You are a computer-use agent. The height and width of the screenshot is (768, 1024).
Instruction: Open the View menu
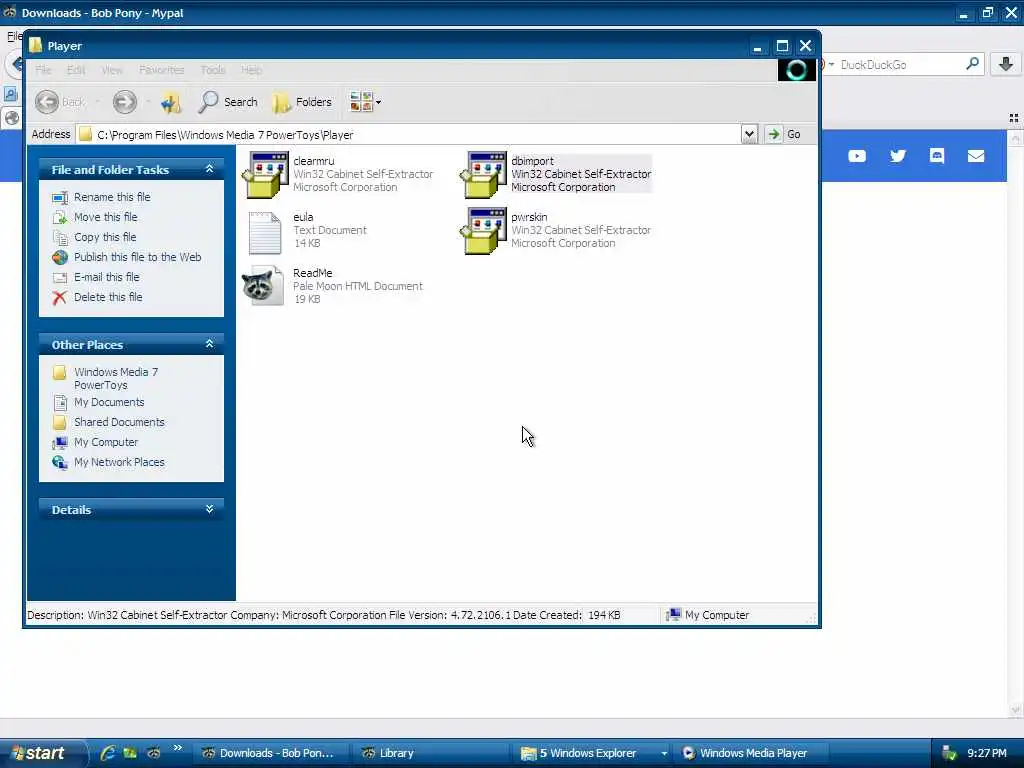pyautogui.click(x=112, y=70)
